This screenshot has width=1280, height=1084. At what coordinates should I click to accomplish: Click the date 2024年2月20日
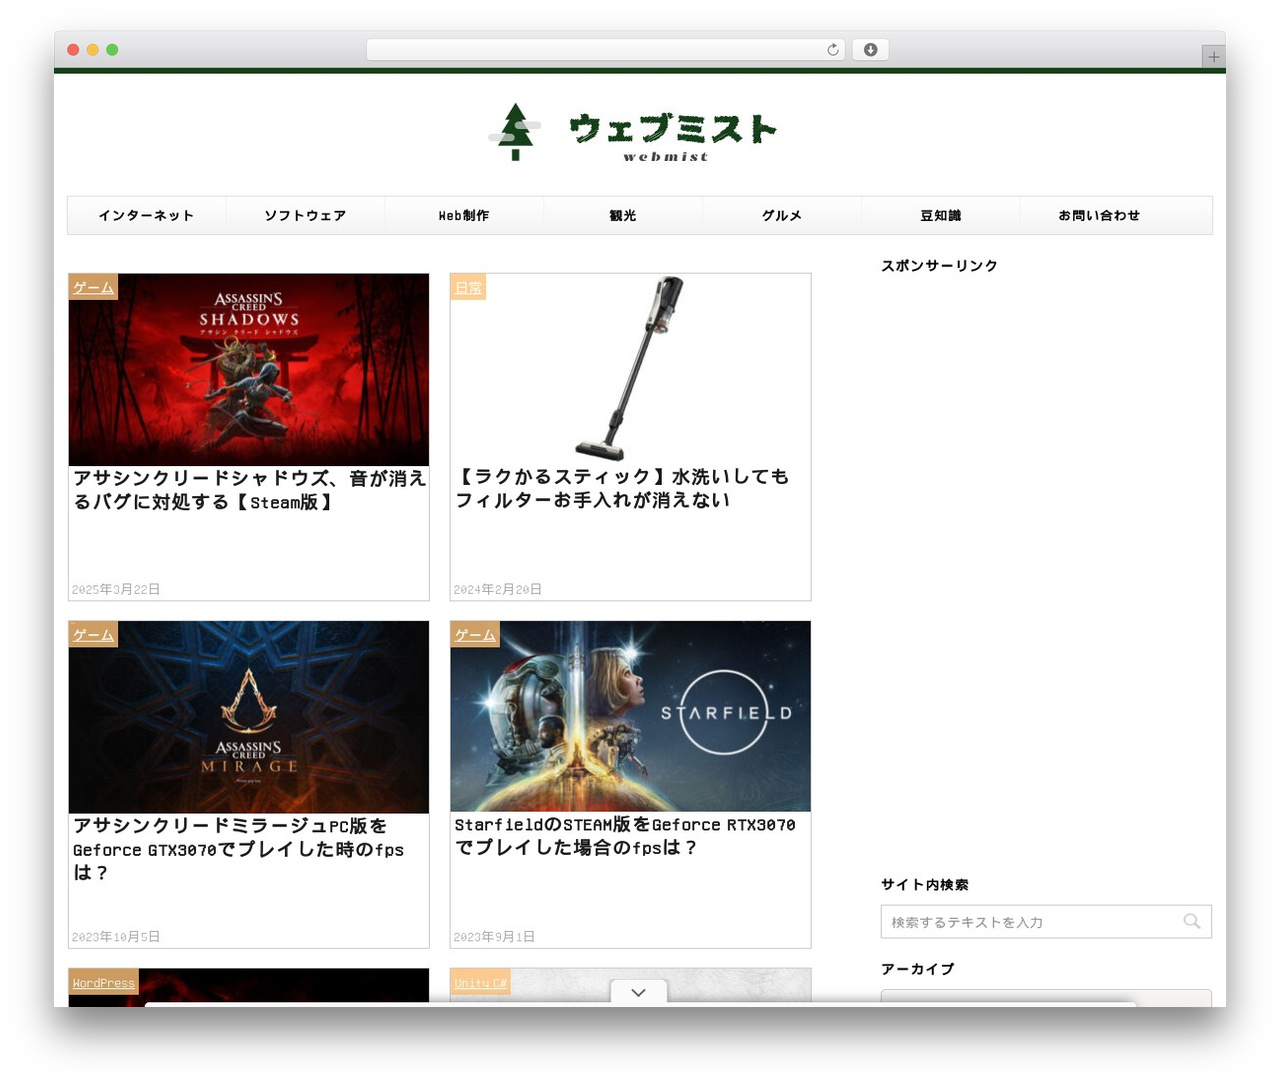coord(498,590)
